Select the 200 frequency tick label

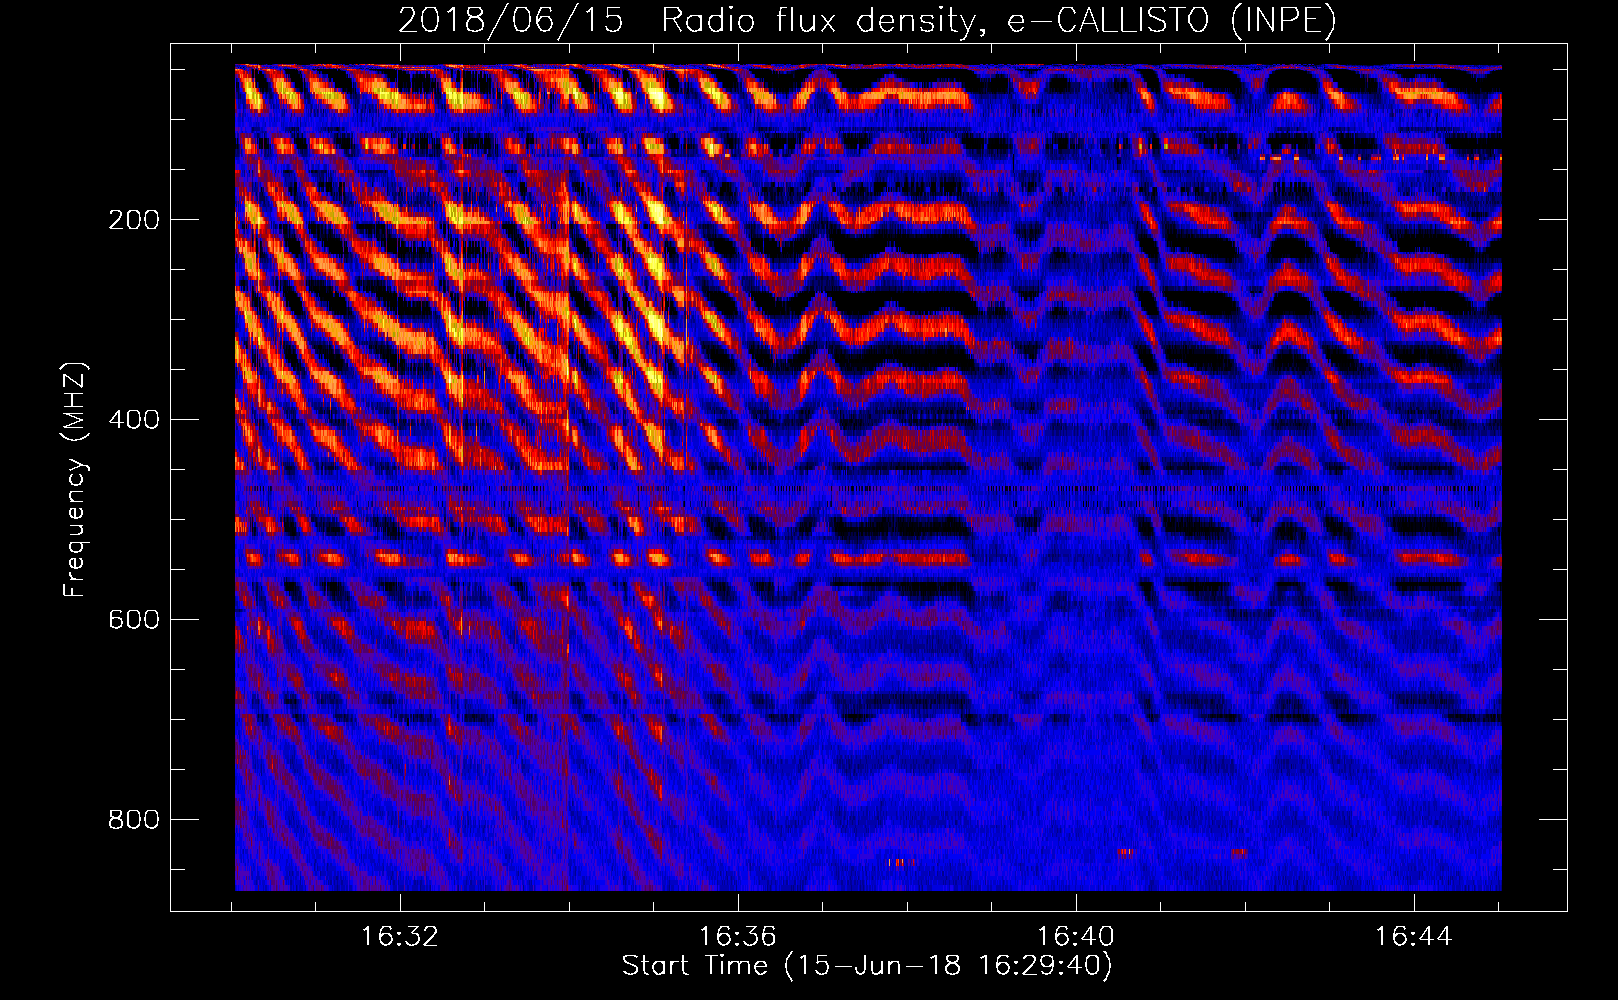click(x=134, y=220)
